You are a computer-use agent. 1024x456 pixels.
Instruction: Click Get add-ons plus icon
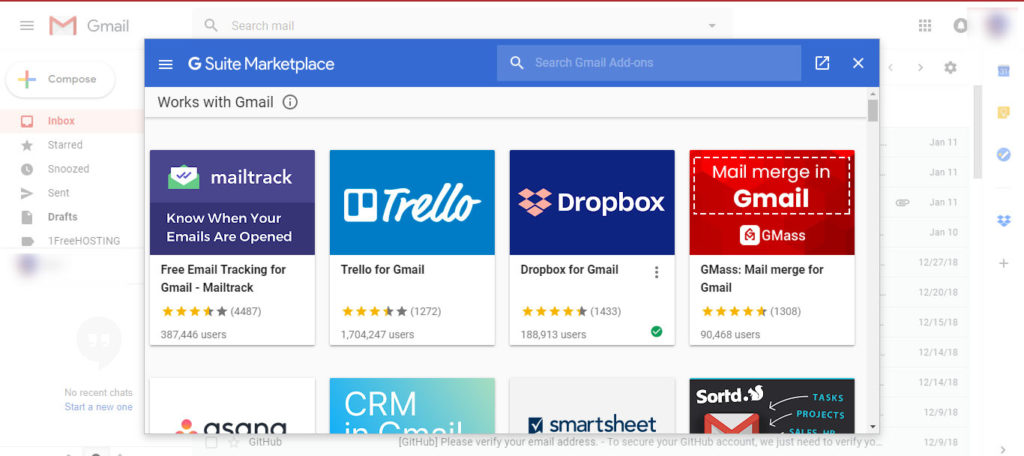pyautogui.click(x=1004, y=263)
